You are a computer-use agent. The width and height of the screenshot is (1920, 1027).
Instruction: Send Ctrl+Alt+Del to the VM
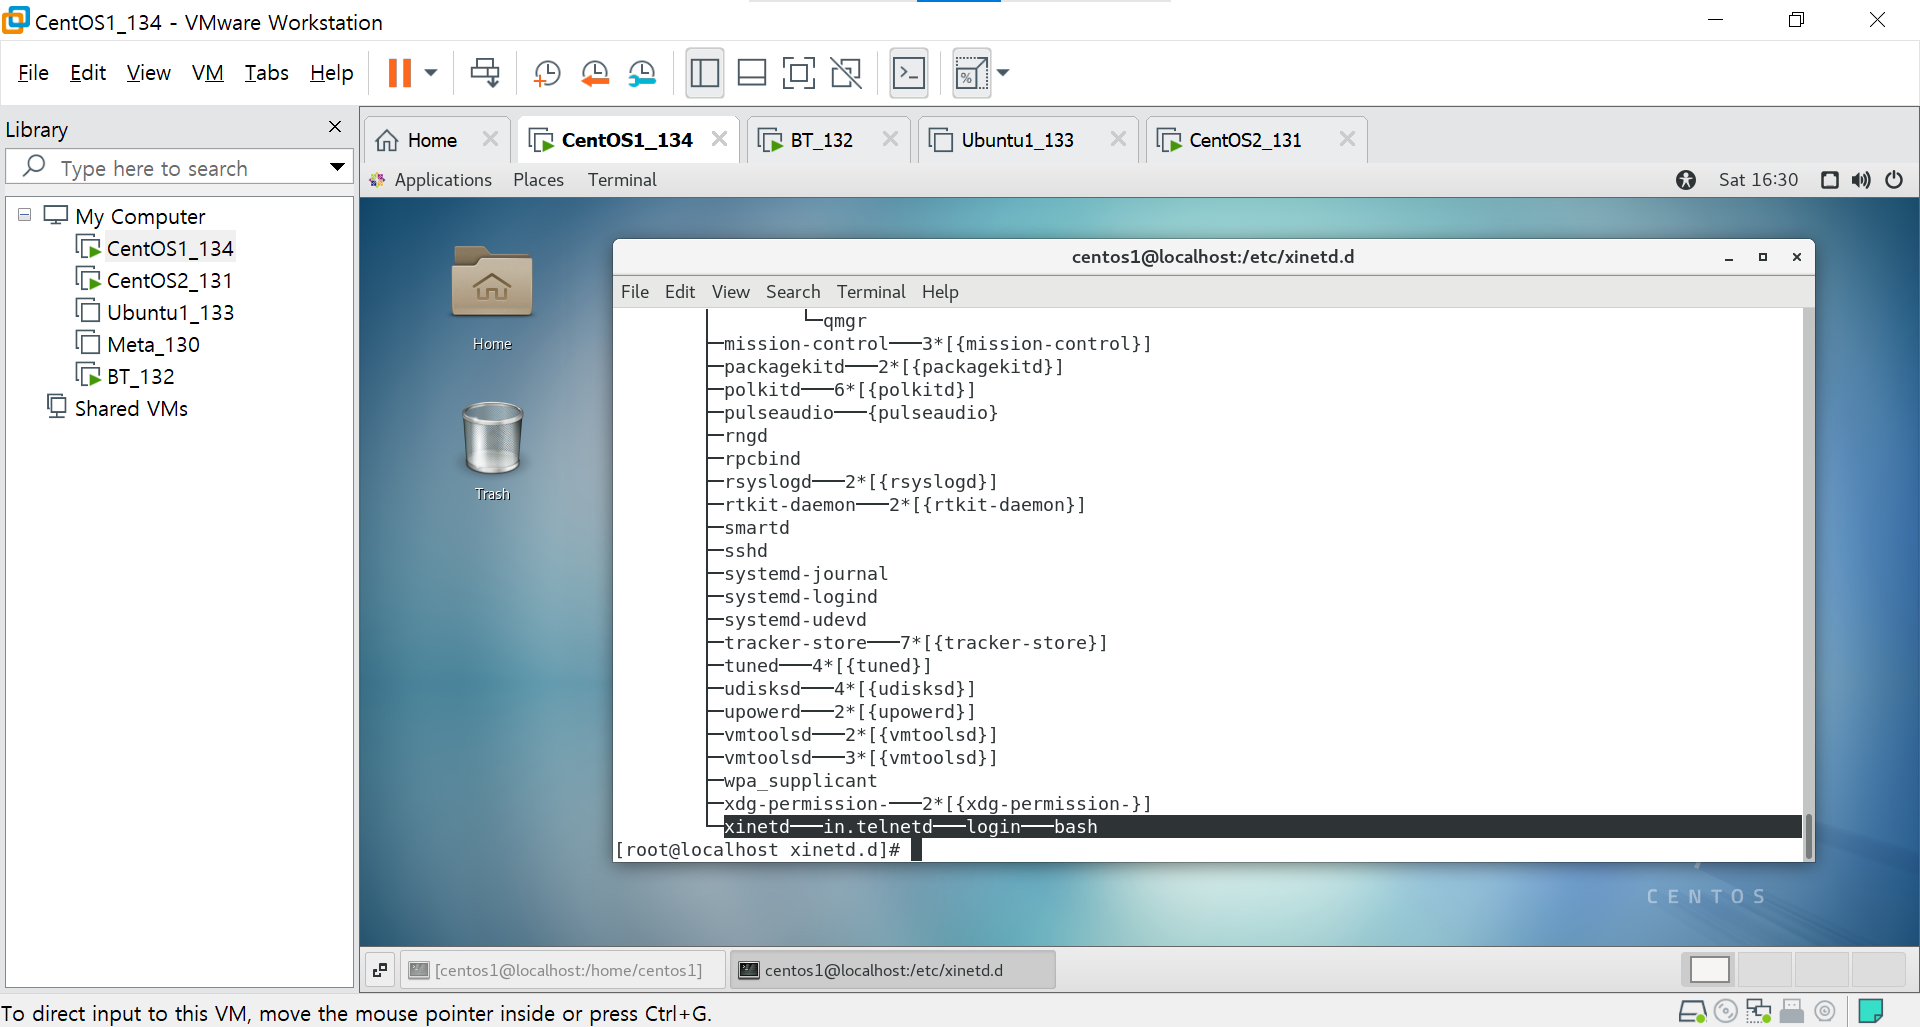485,73
